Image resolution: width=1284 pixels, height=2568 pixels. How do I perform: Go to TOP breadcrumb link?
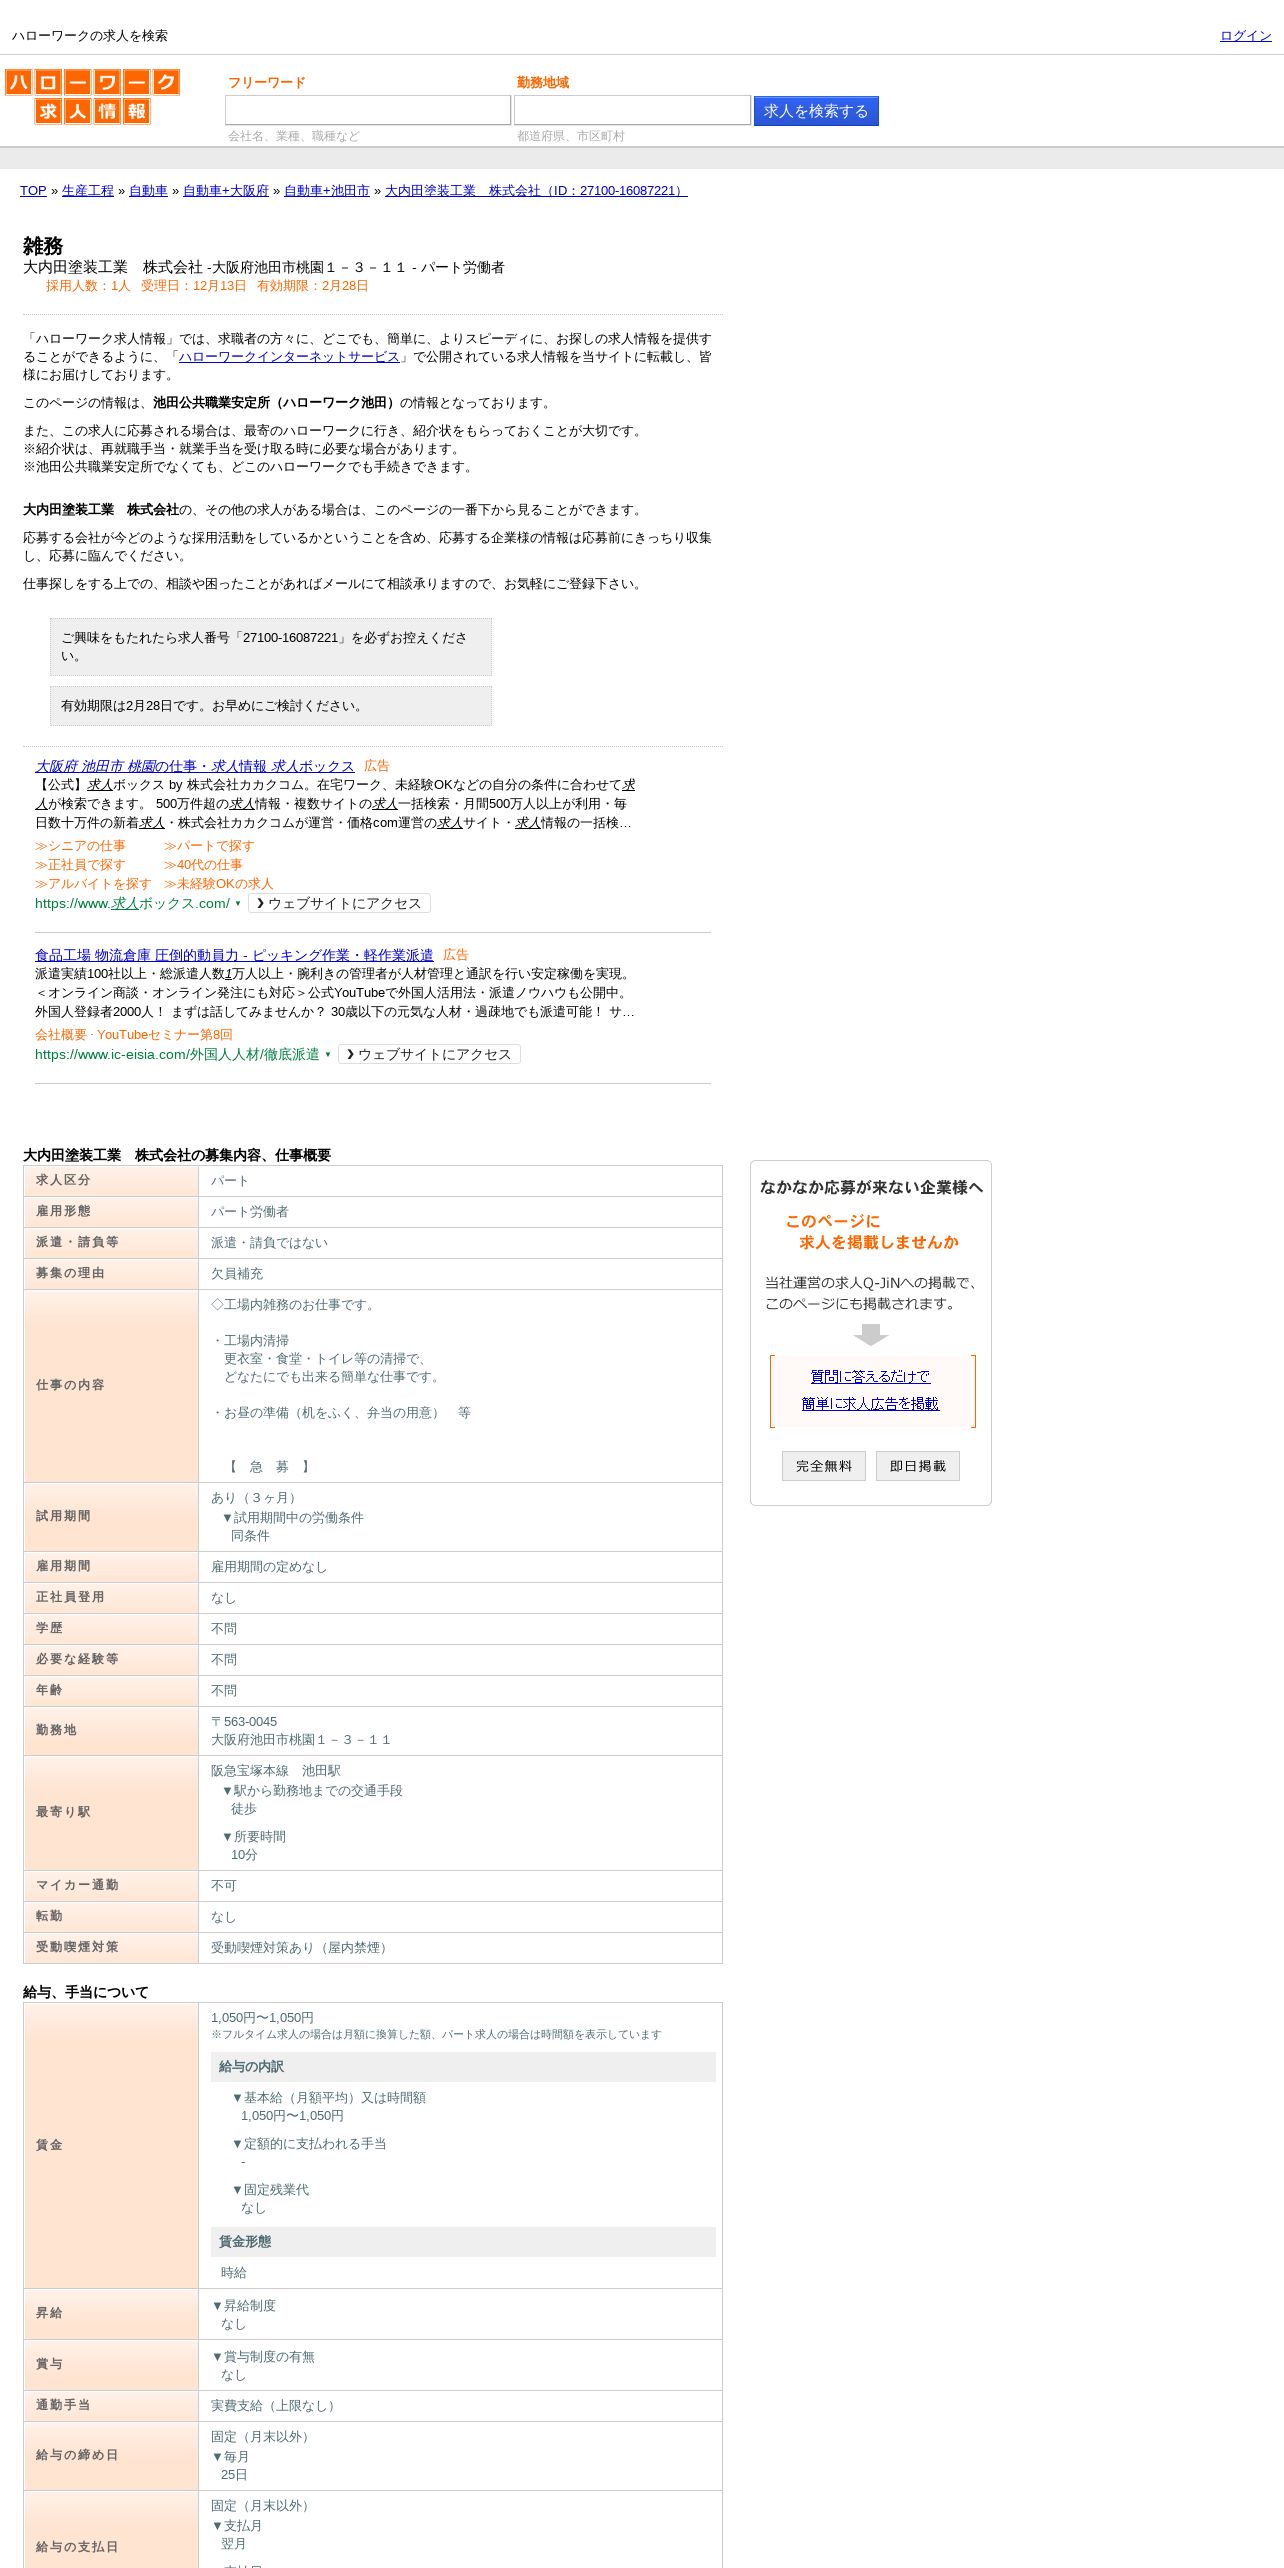[x=33, y=191]
